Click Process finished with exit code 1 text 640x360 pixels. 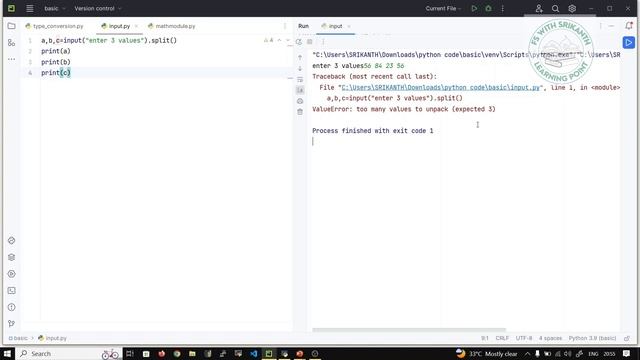pyautogui.click(x=373, y=131)
